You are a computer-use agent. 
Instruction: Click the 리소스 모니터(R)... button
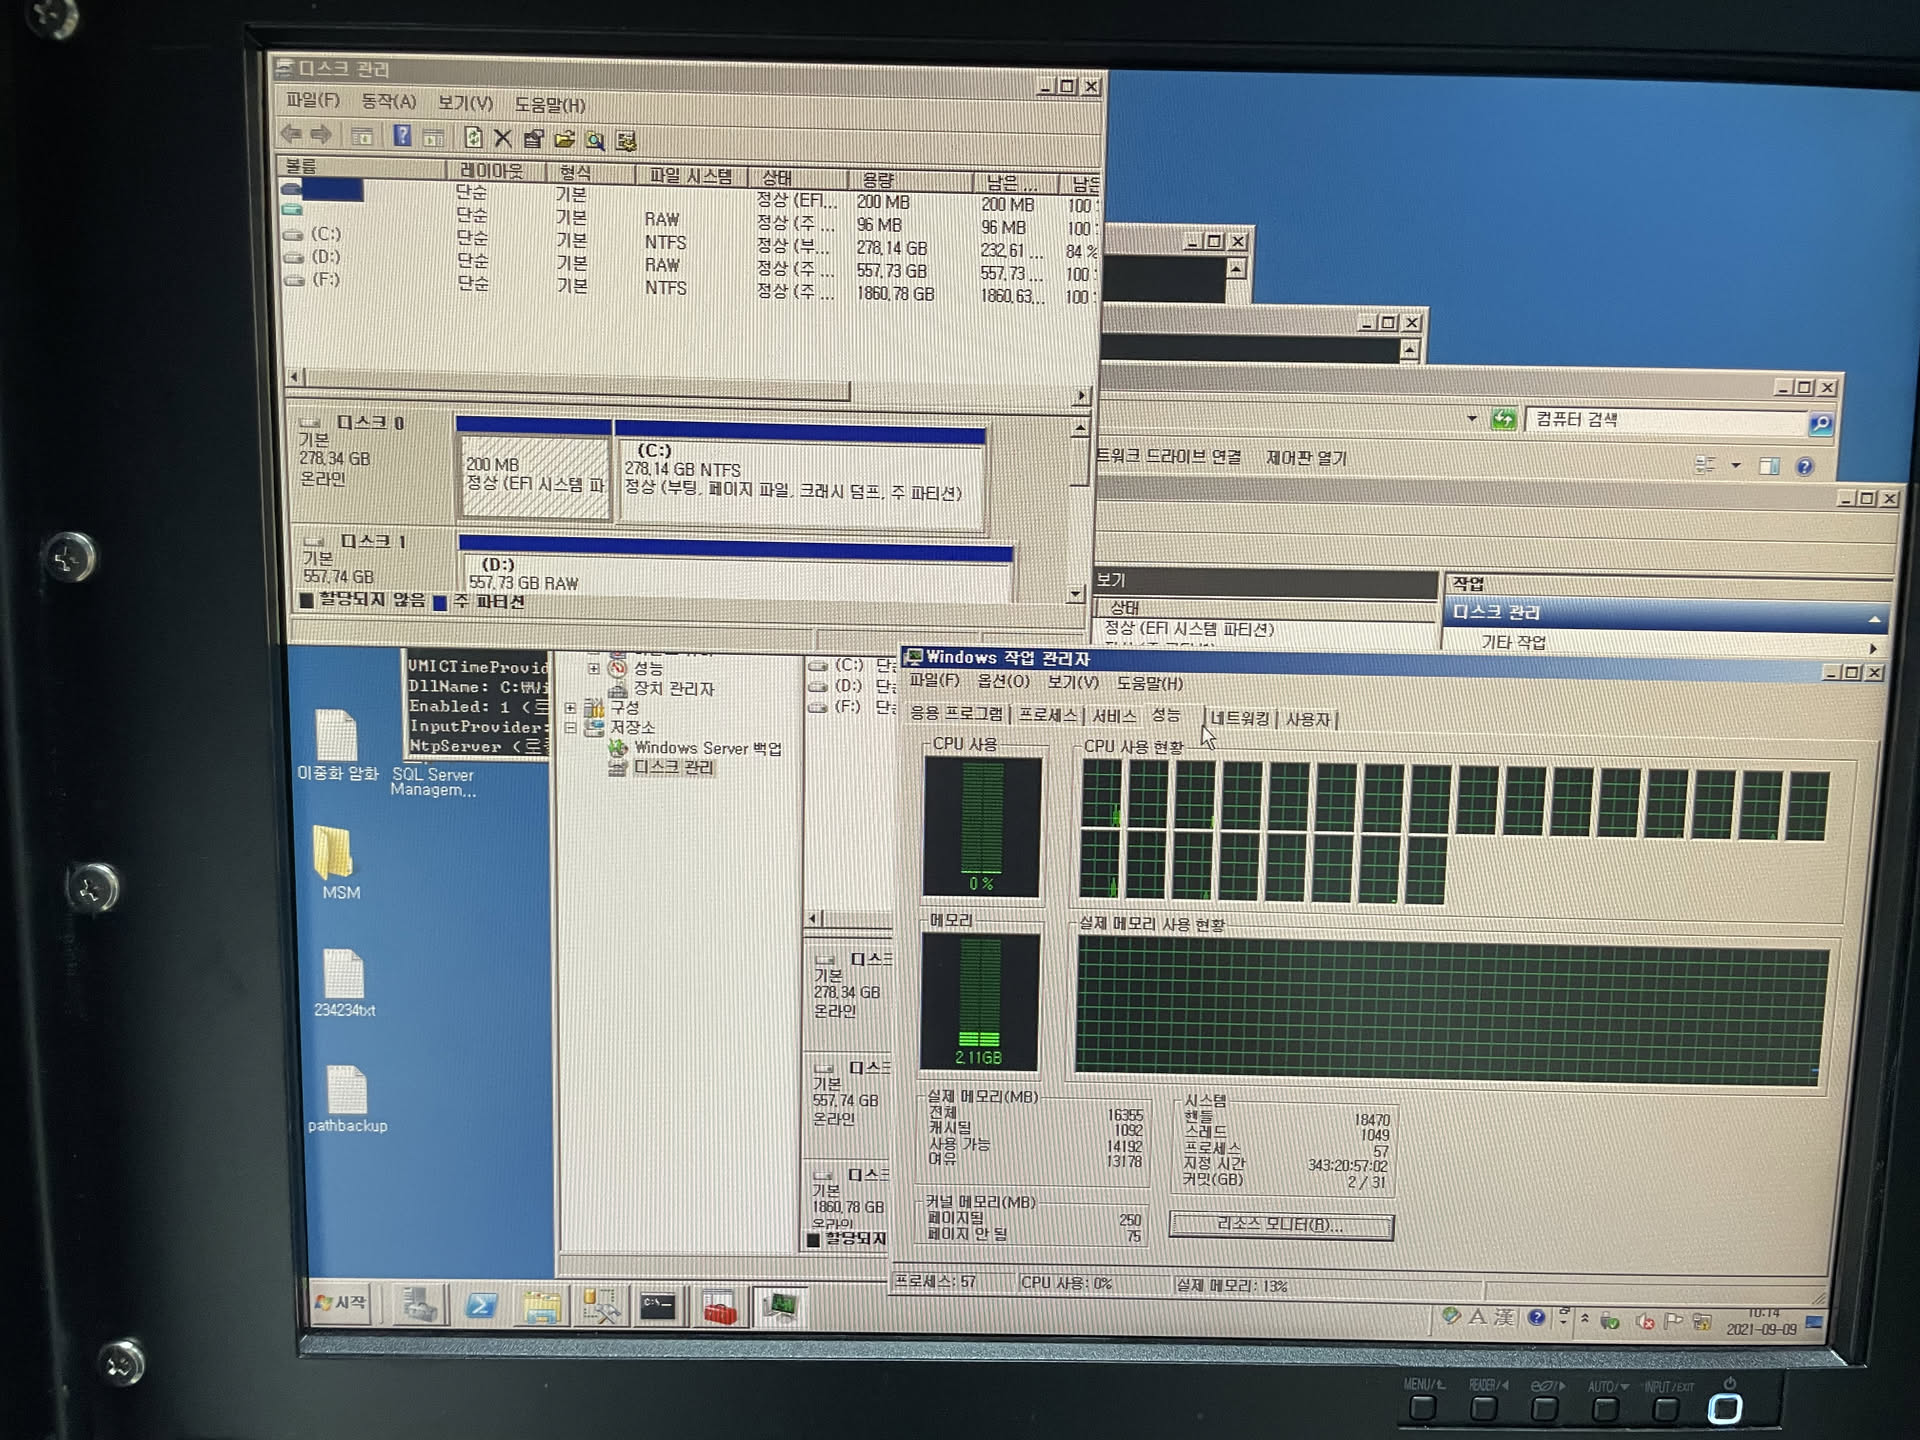tap(1280, 1225)
